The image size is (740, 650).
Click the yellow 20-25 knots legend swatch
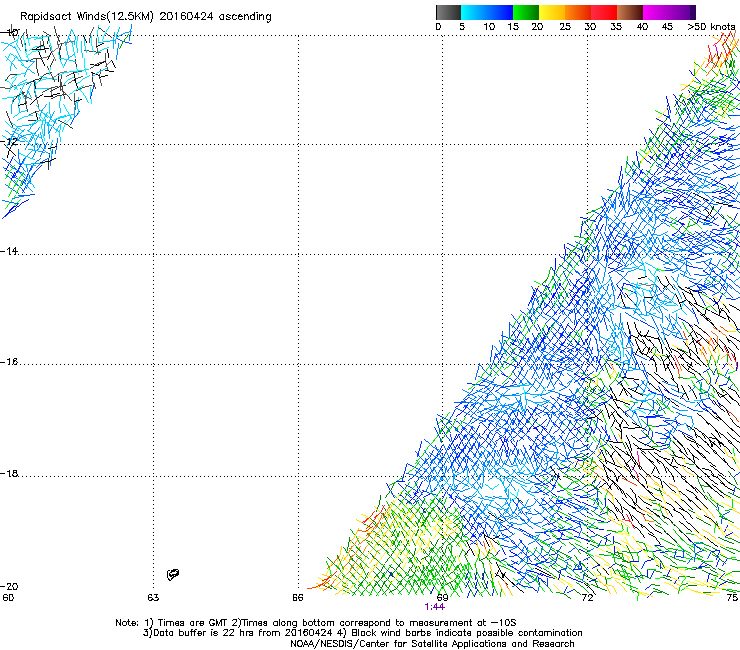point(552,12)
